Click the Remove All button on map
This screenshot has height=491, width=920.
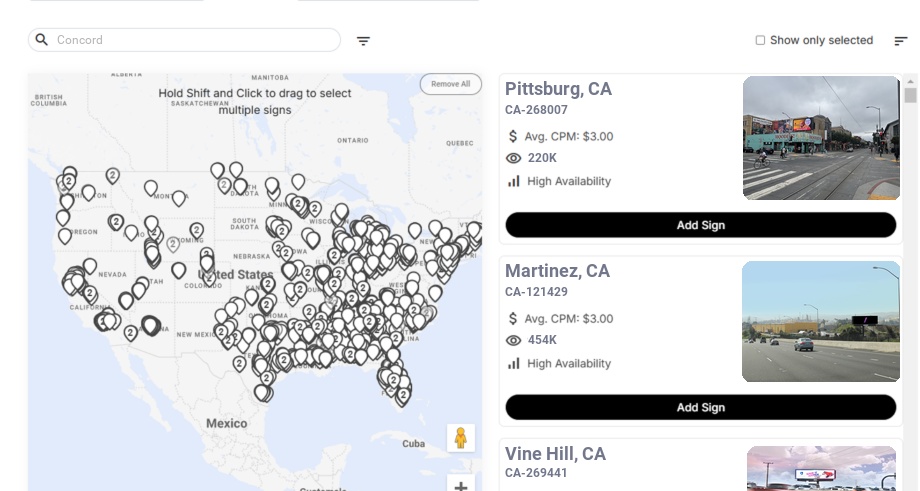(450, 84)
